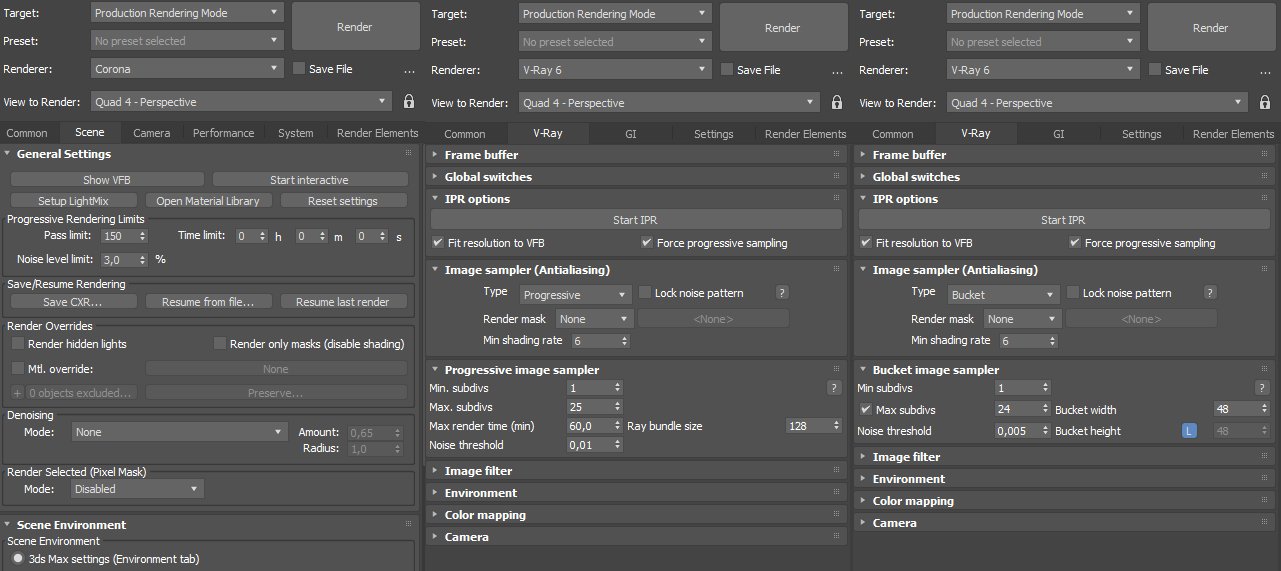Open the View to Render dropdown in middle V-Ray panel
The width and height of the screenshot is (1281, 571).
click(x=669, y=103)
